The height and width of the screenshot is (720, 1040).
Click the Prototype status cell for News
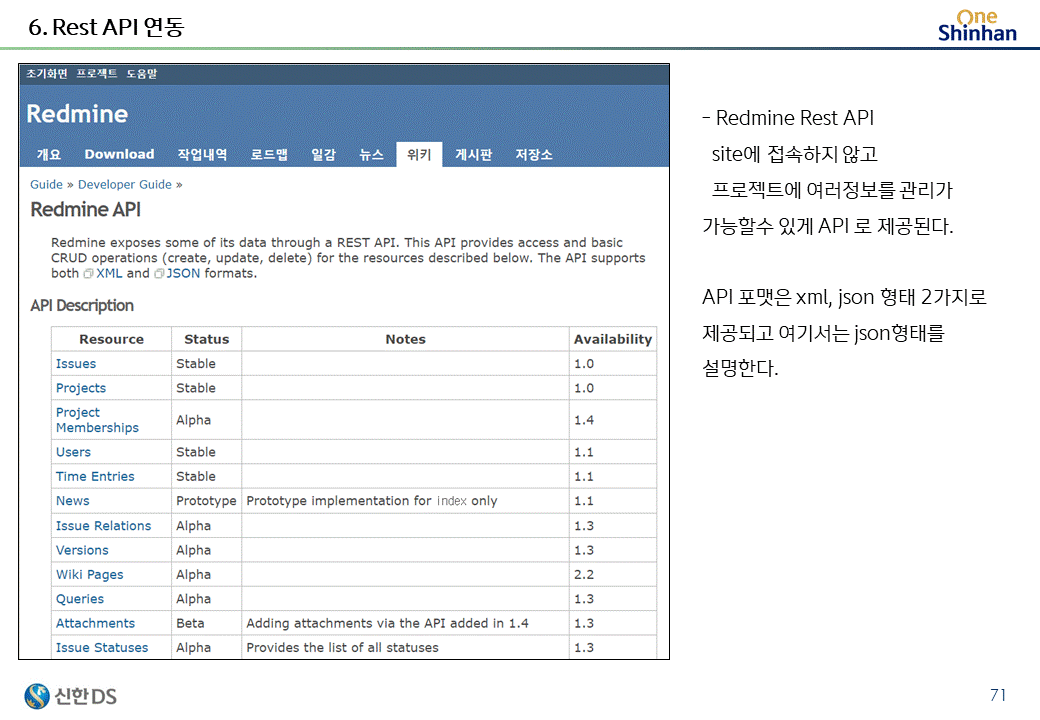click(206, 501)
